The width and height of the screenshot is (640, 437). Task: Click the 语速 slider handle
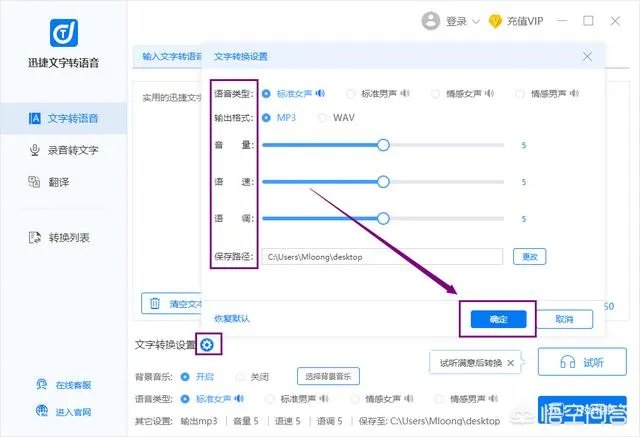click(383, 182)
